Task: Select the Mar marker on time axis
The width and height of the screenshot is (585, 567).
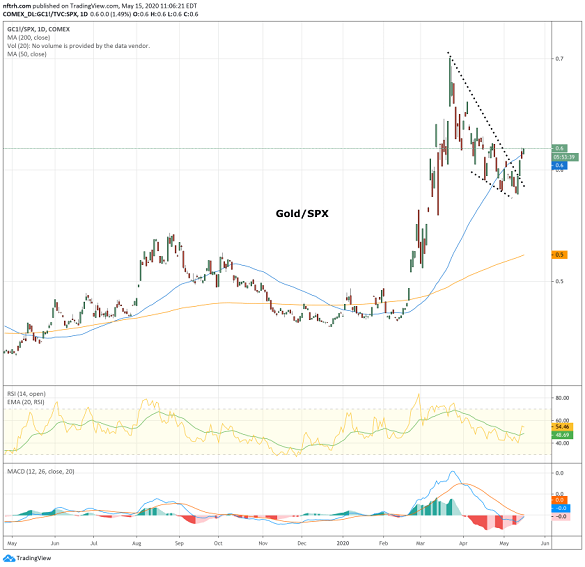Action: (420, 543)
